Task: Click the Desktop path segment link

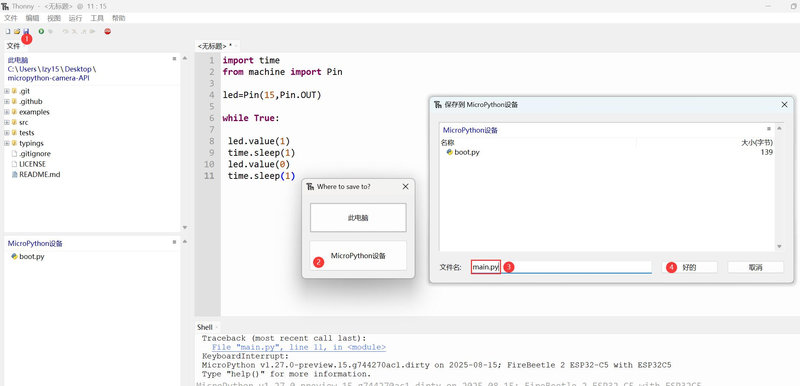Action: click(78, 69)
